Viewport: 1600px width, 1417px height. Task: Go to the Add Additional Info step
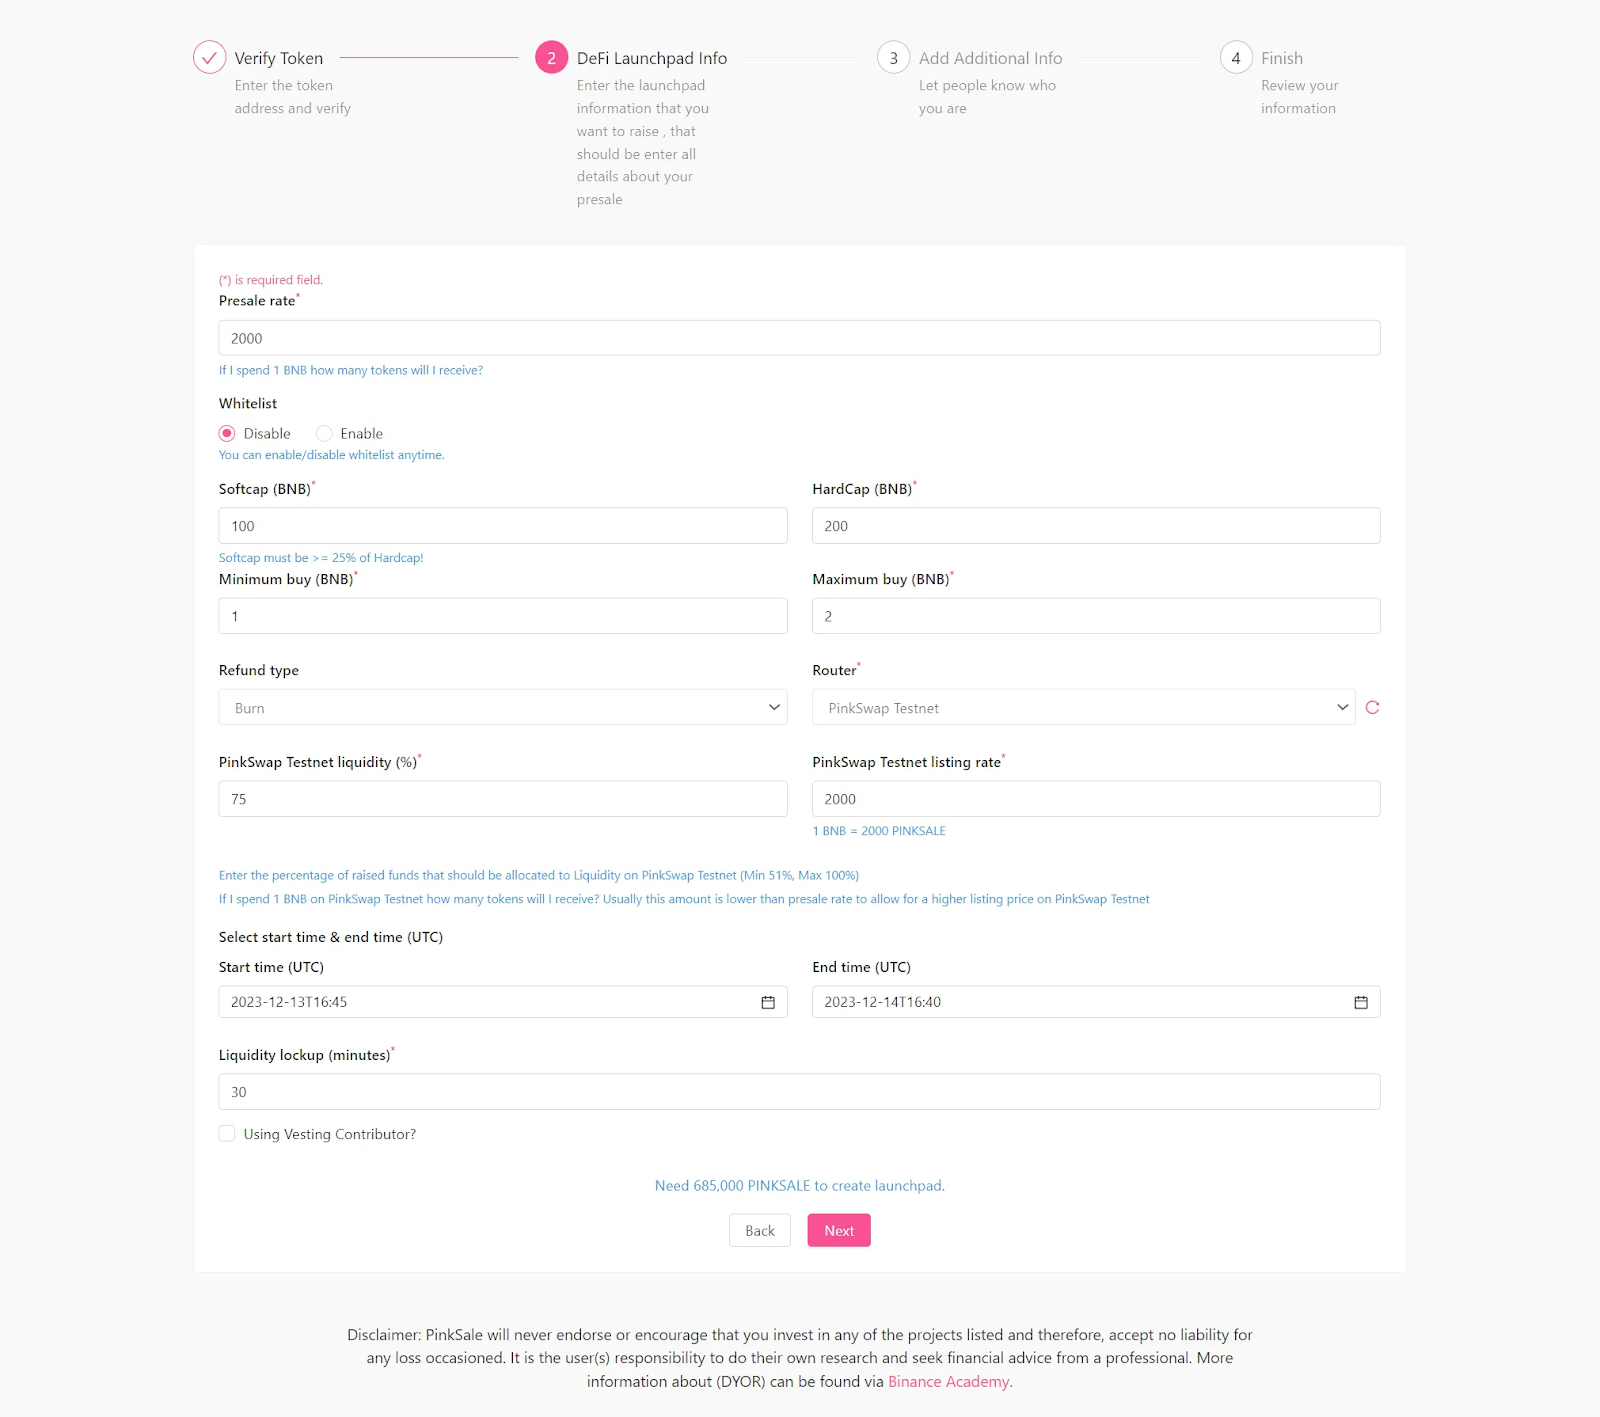[990, 58]
